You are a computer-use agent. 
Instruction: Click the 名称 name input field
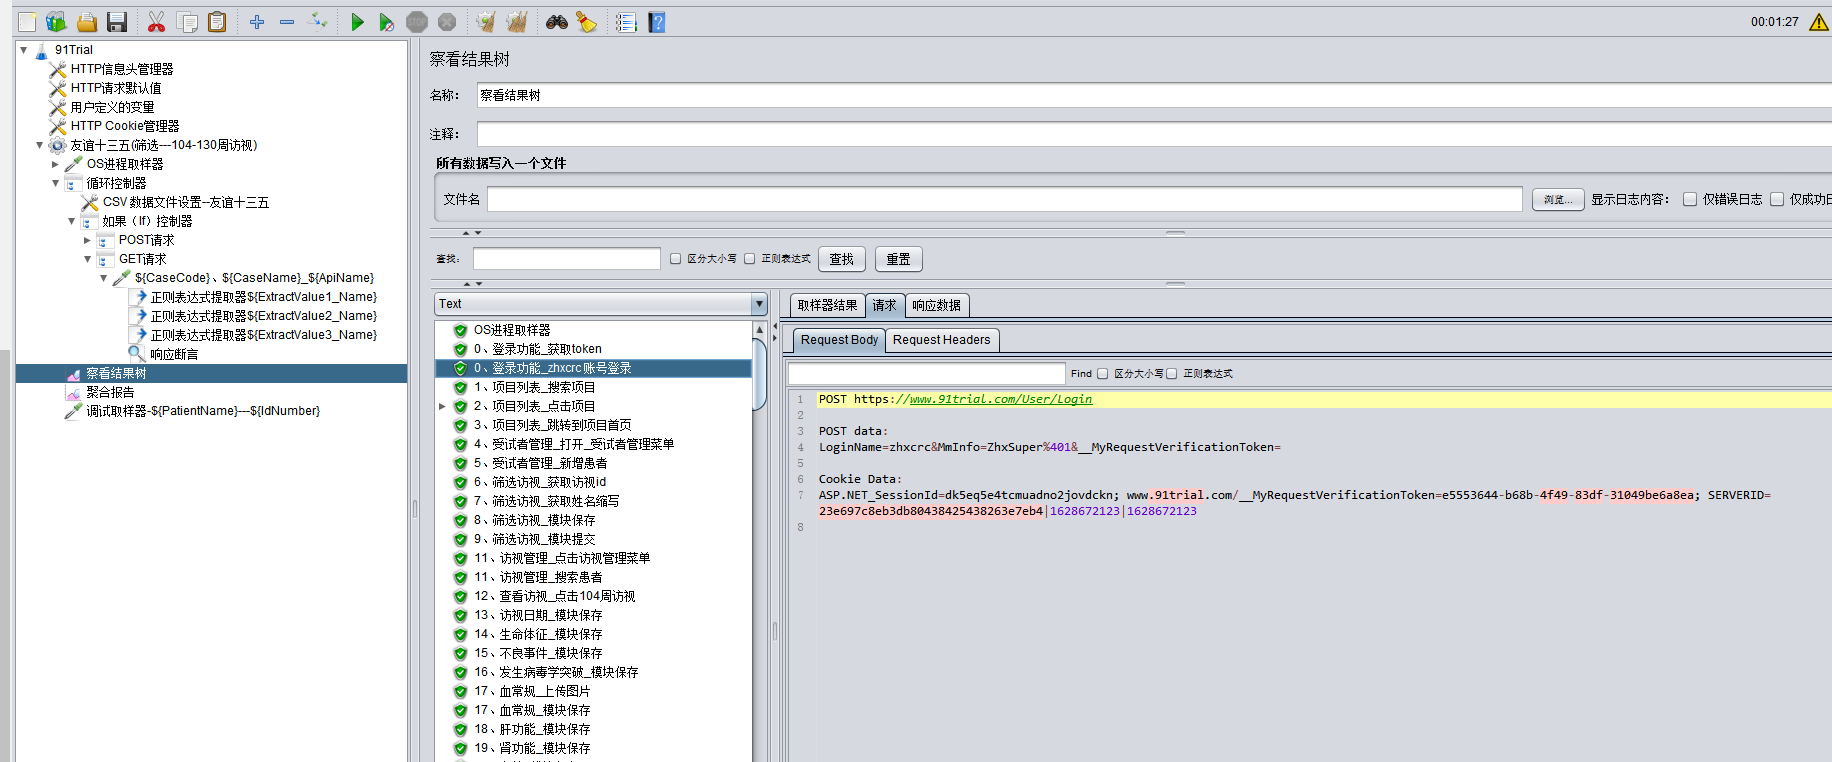(x=1154, y=95)
